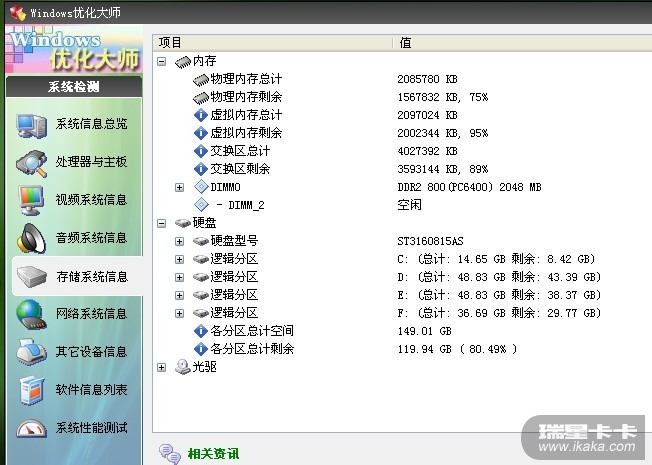The height and width of the screenshot is (465, 652).
Task: Click the info icon beside 虚拟内存剩余
Action: [201, 133]
